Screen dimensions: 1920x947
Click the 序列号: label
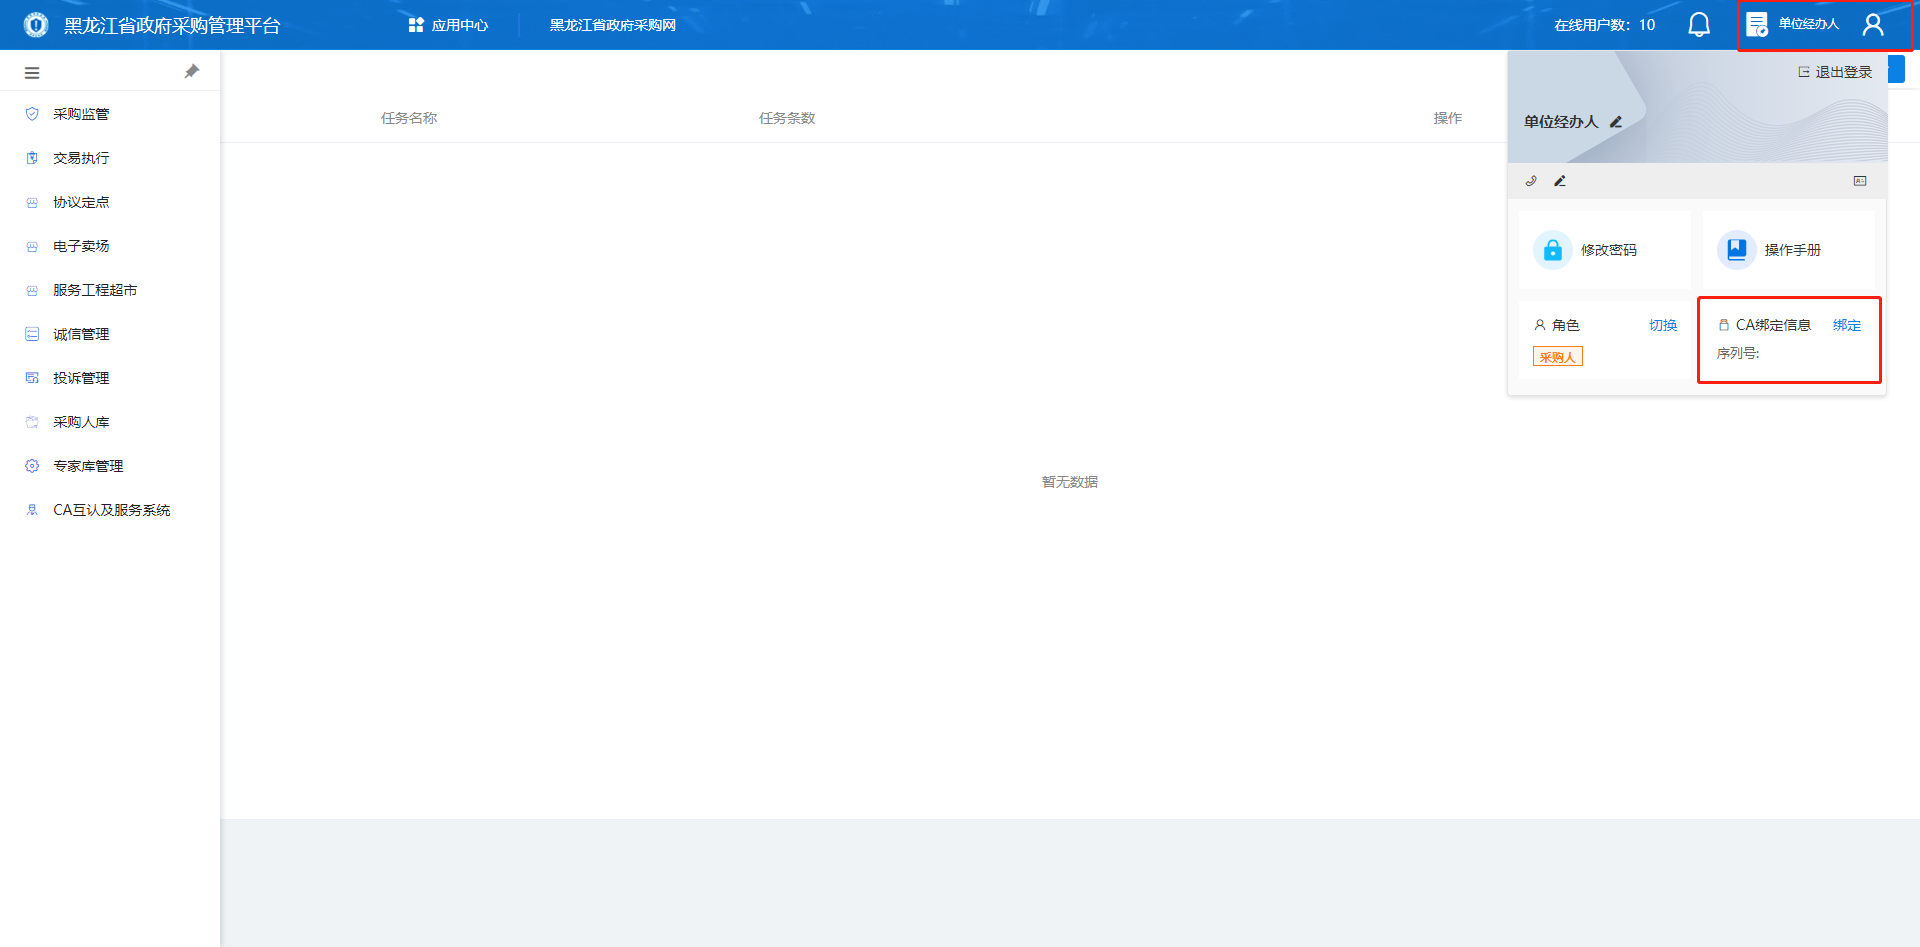coord(1738,353)
